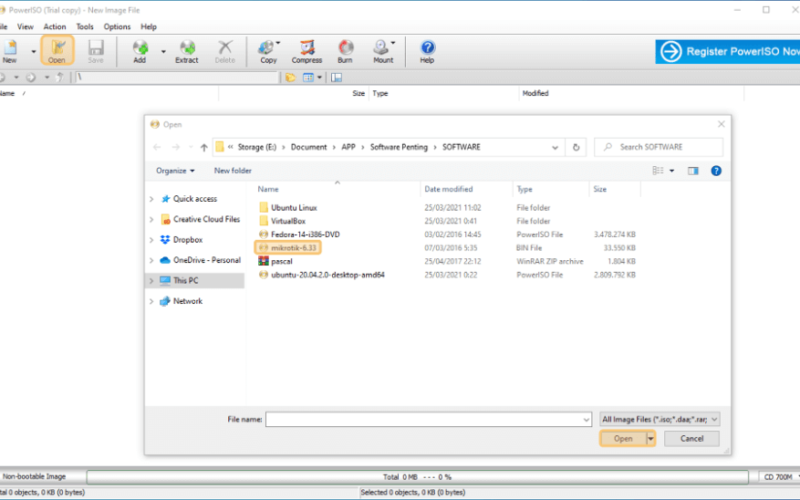Click the Open toolbar icon in PowerISO

tap(57, 51)
